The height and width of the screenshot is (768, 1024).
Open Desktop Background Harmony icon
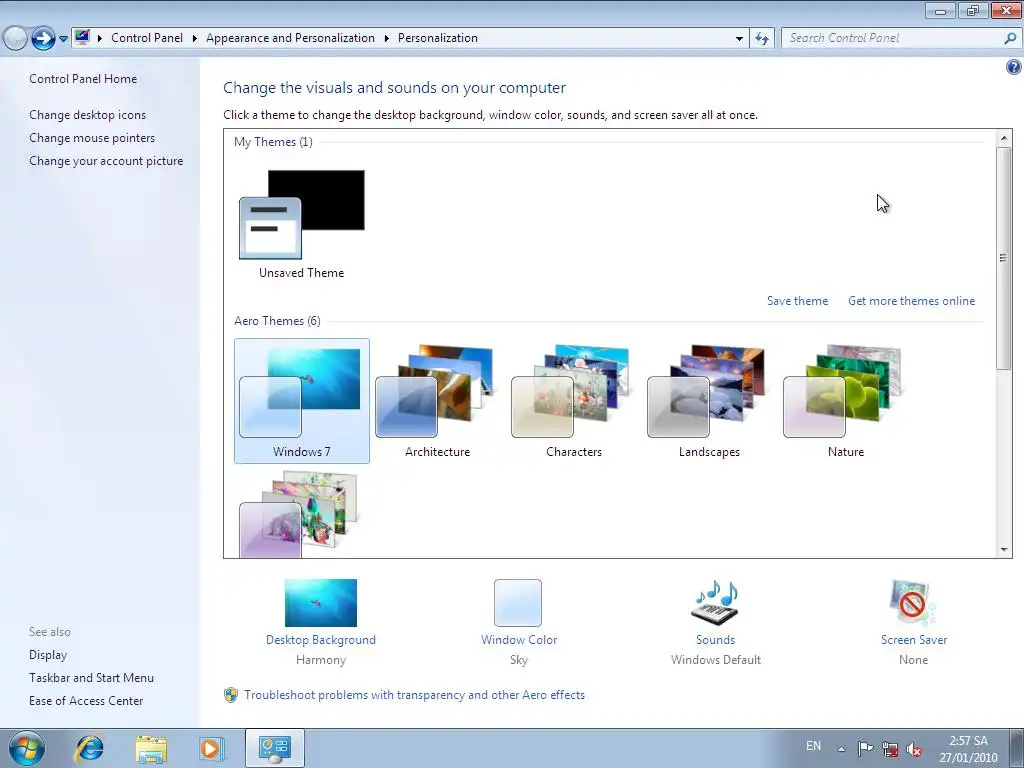coord(321,603)
